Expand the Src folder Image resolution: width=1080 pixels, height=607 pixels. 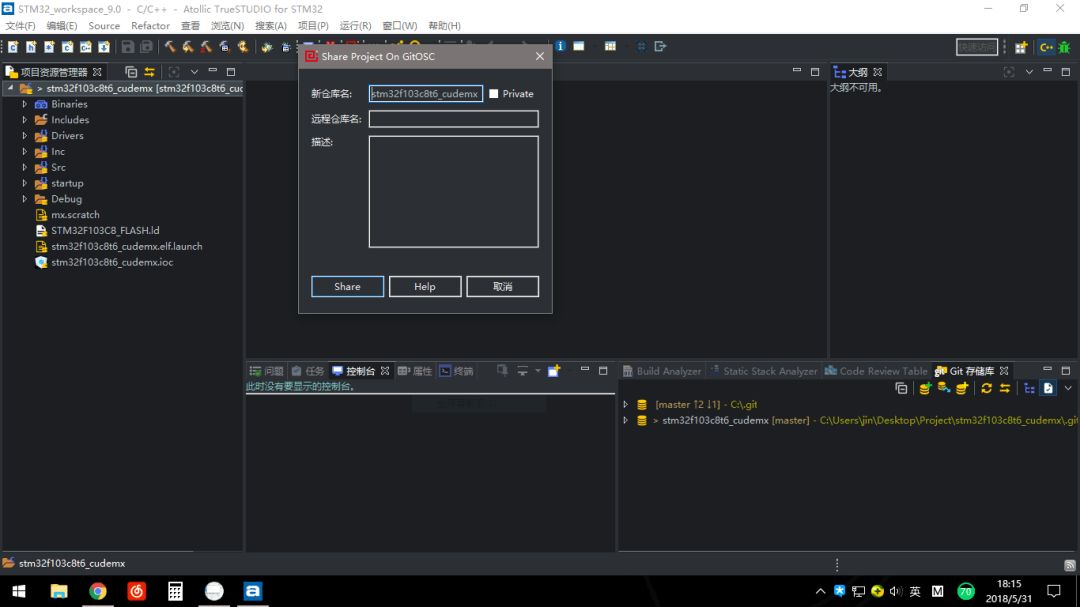(x=25, y=167)
